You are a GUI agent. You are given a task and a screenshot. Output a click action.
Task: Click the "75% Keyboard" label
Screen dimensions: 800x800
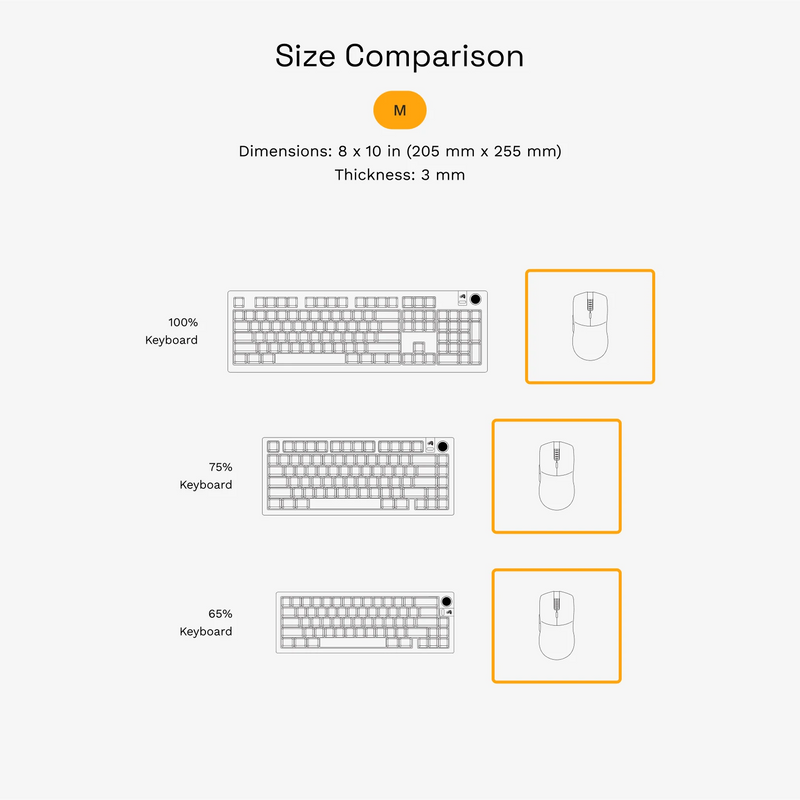click(x=206, y=476)
